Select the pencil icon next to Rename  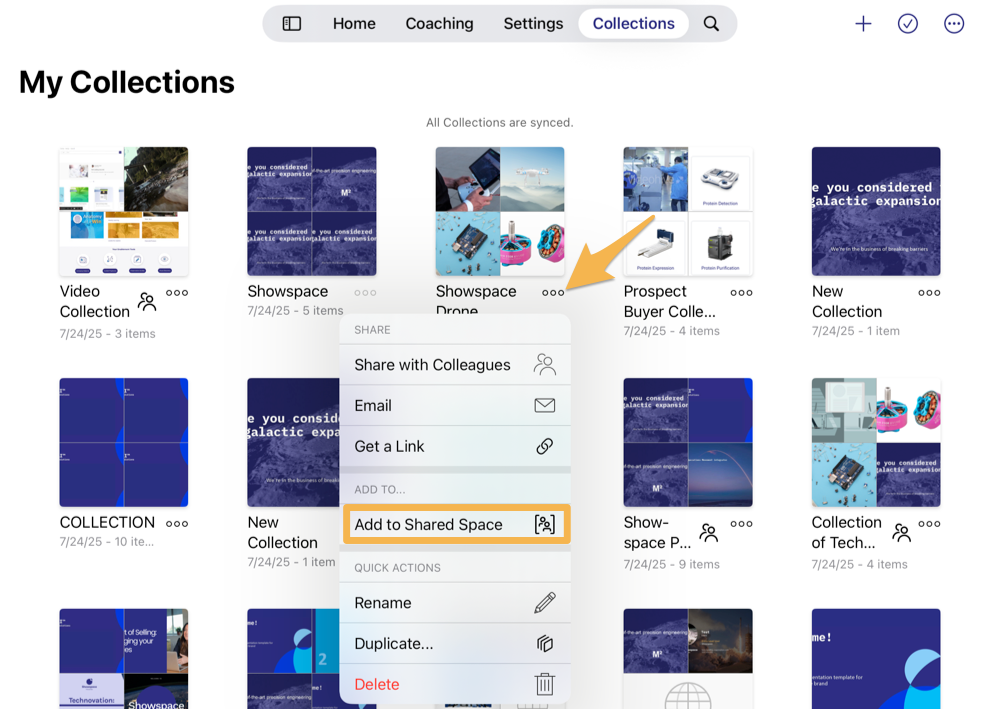(x=545, y=602)
